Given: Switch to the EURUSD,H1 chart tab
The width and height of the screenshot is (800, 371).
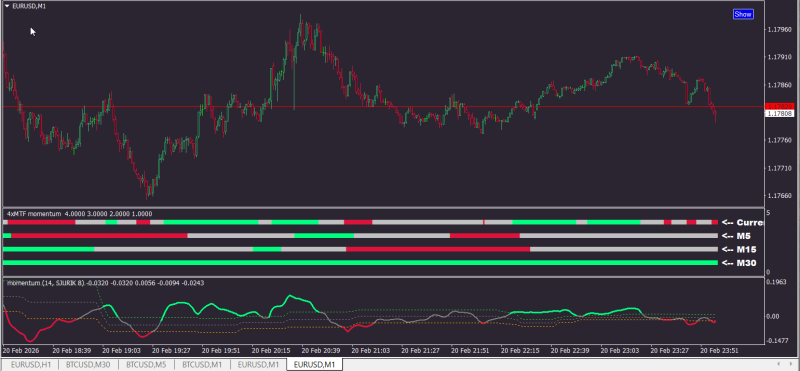Looking at the screenshot, I should [x=30, y=365].
